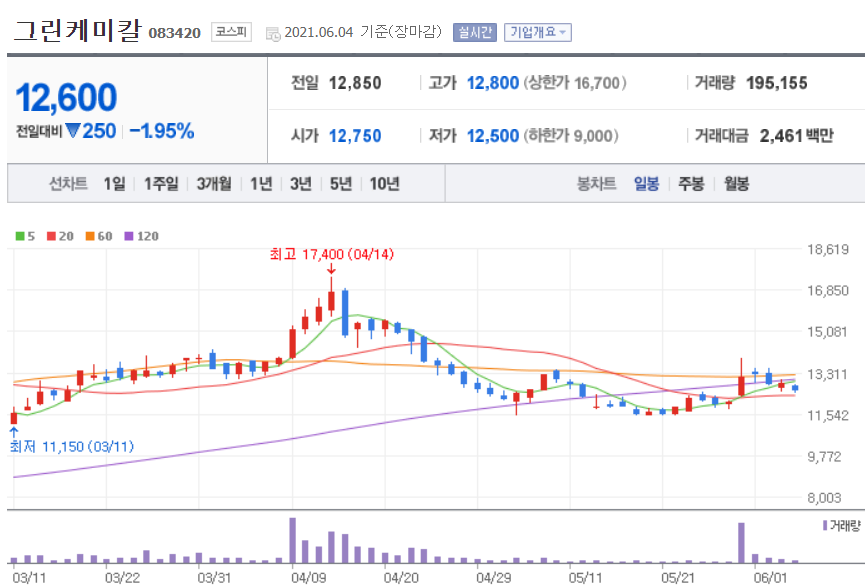Click the 최저 11,150 (03/11) label

(72, 446)
